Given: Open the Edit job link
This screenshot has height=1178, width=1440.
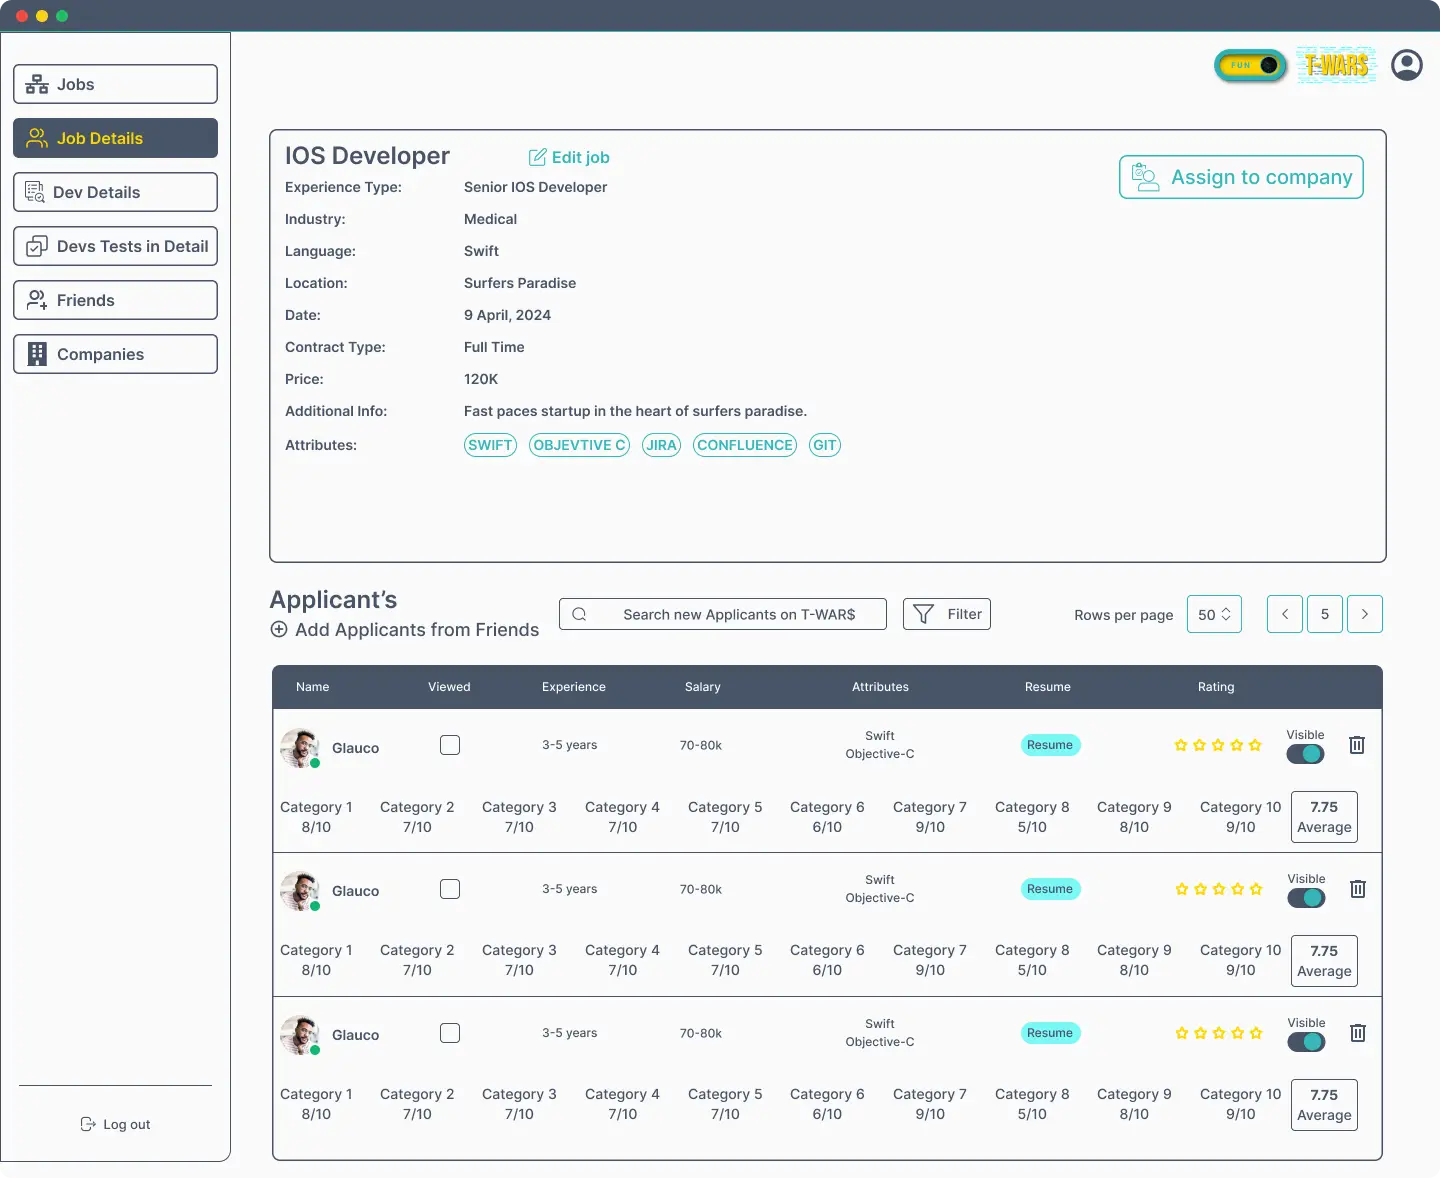Looking at the screenshot, I should [568, 157].
